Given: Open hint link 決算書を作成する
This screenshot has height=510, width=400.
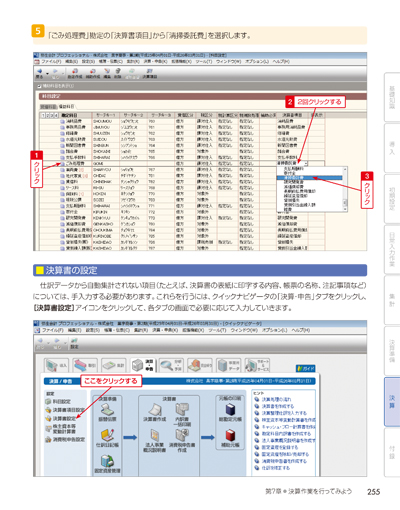Looking at the screenshot, I should [278, 406].
